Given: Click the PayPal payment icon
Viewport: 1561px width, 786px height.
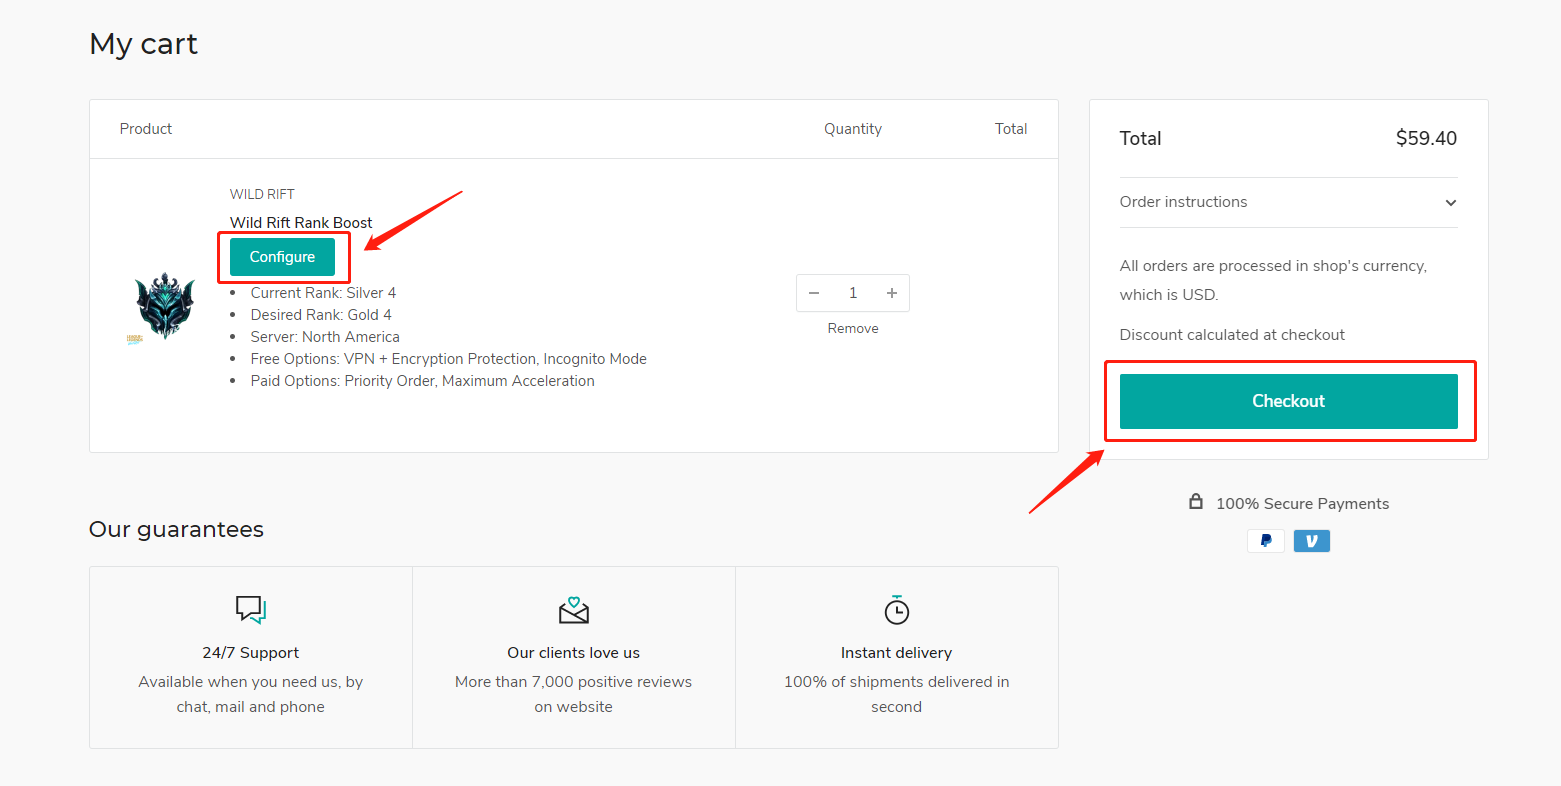Looking at the screenshot, I should pos(1266,541).
